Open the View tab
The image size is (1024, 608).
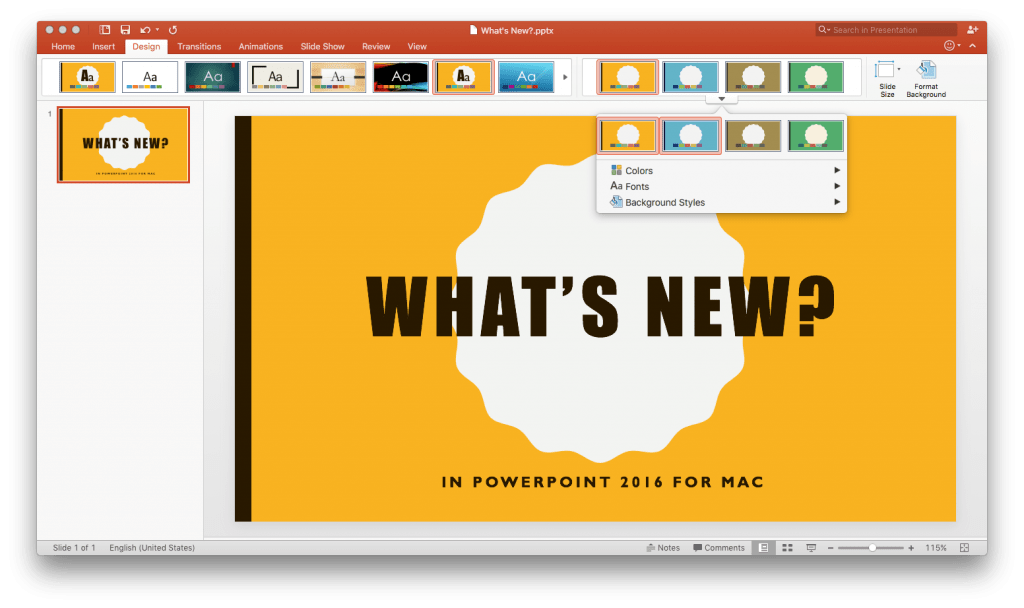417,46
